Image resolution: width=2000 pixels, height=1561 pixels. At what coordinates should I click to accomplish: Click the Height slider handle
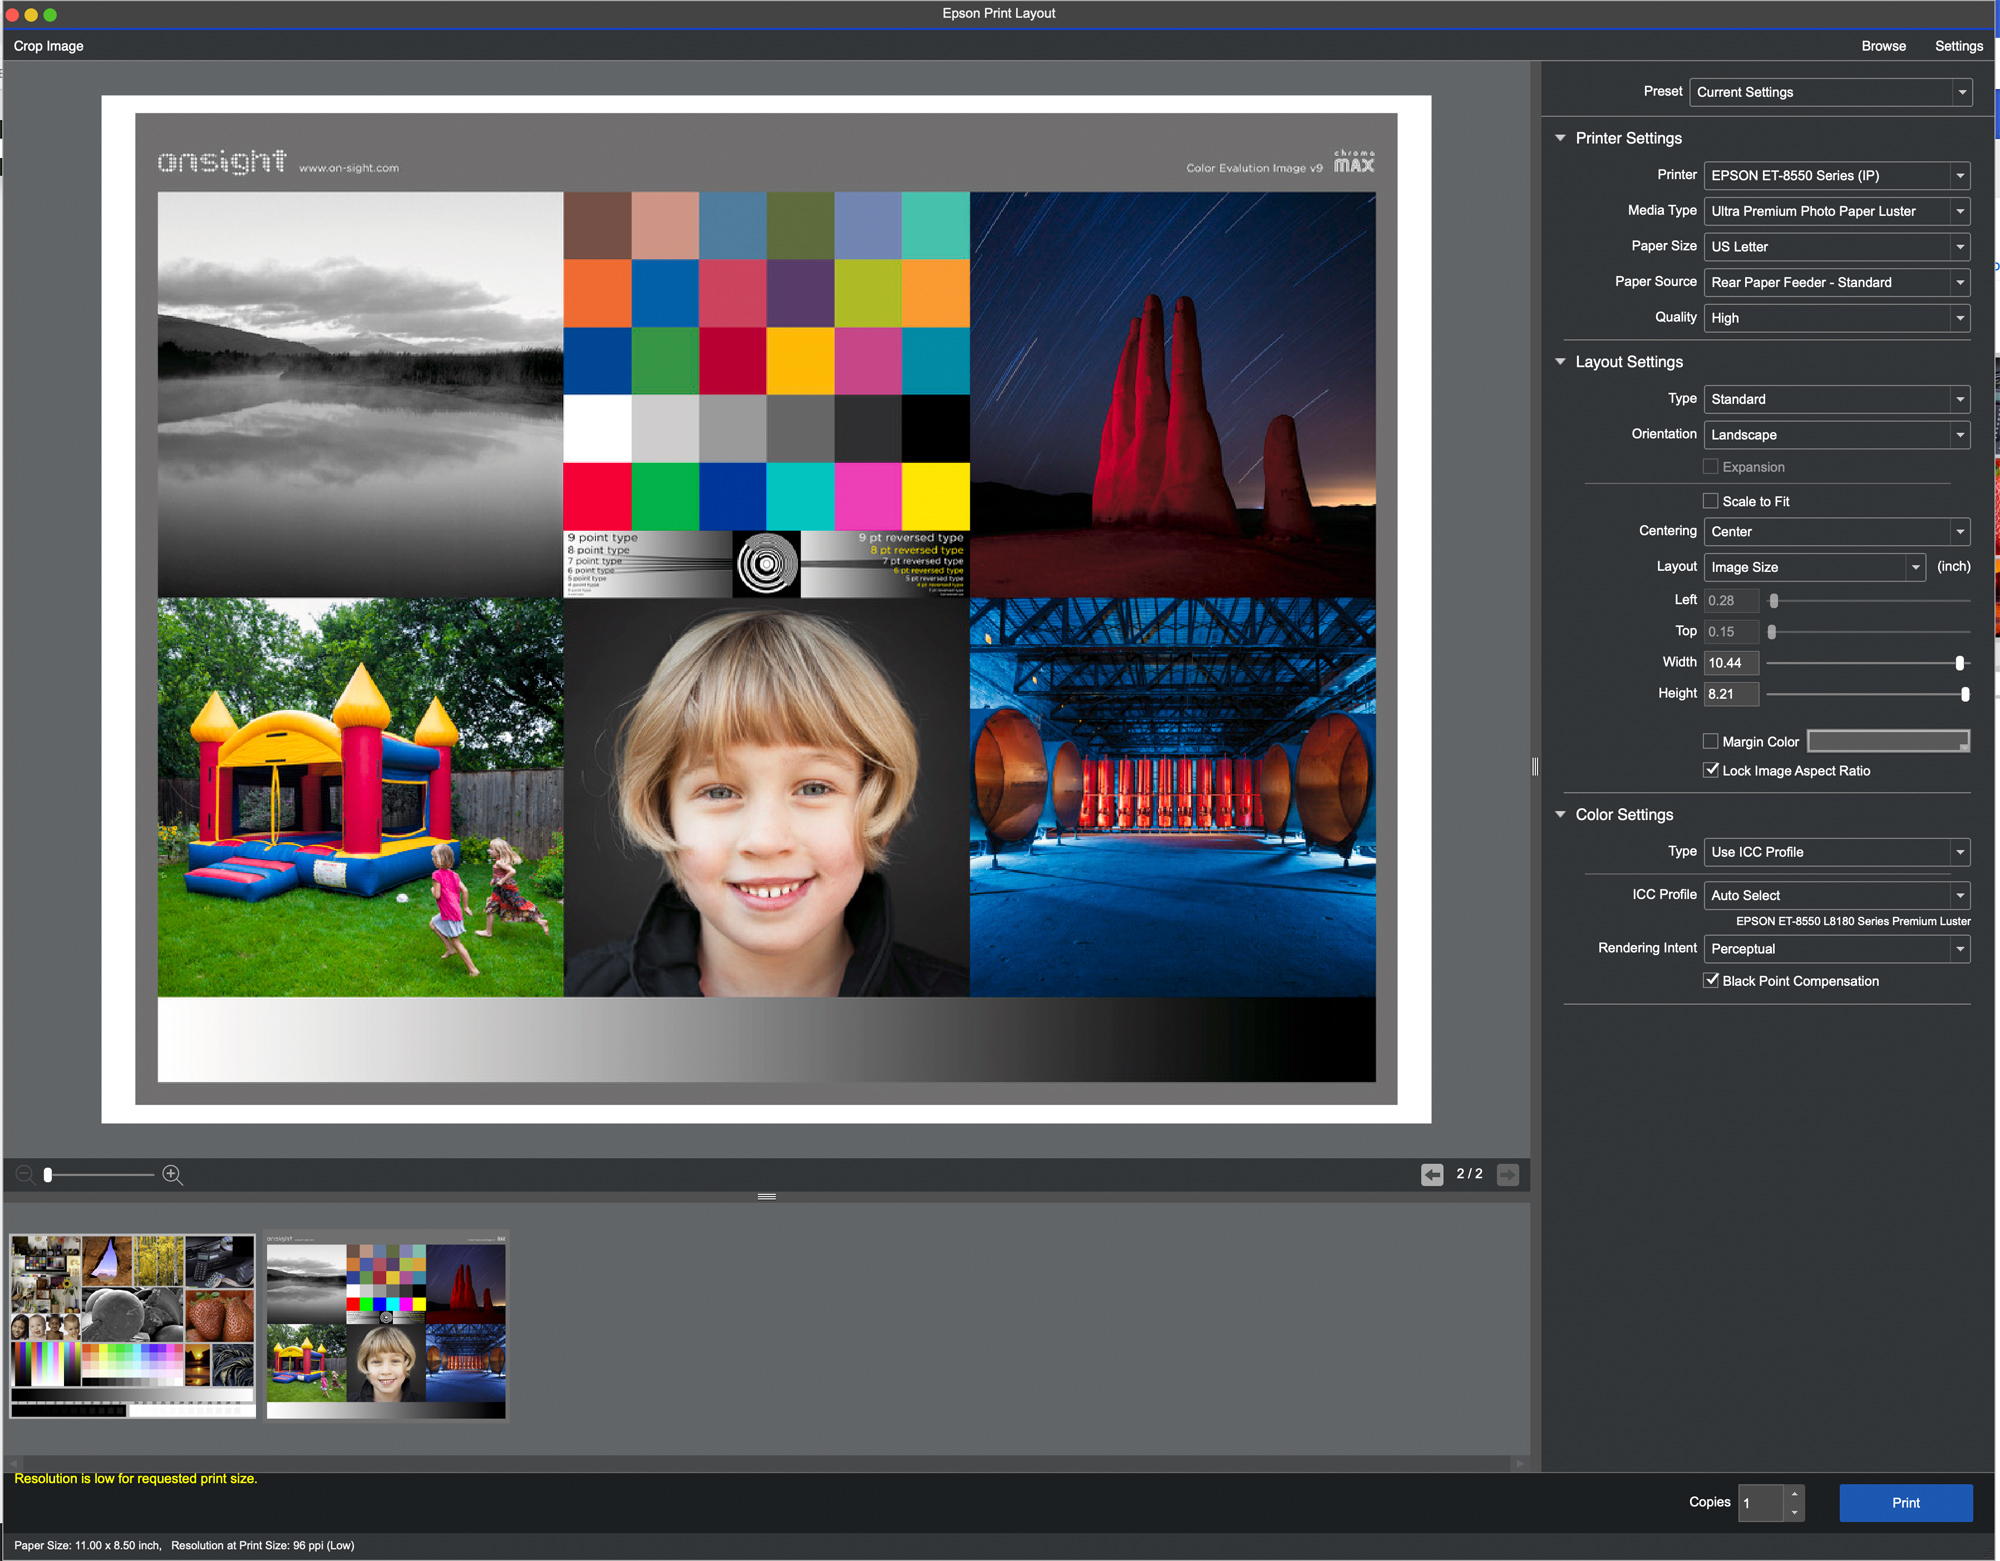pos(1965,694)
